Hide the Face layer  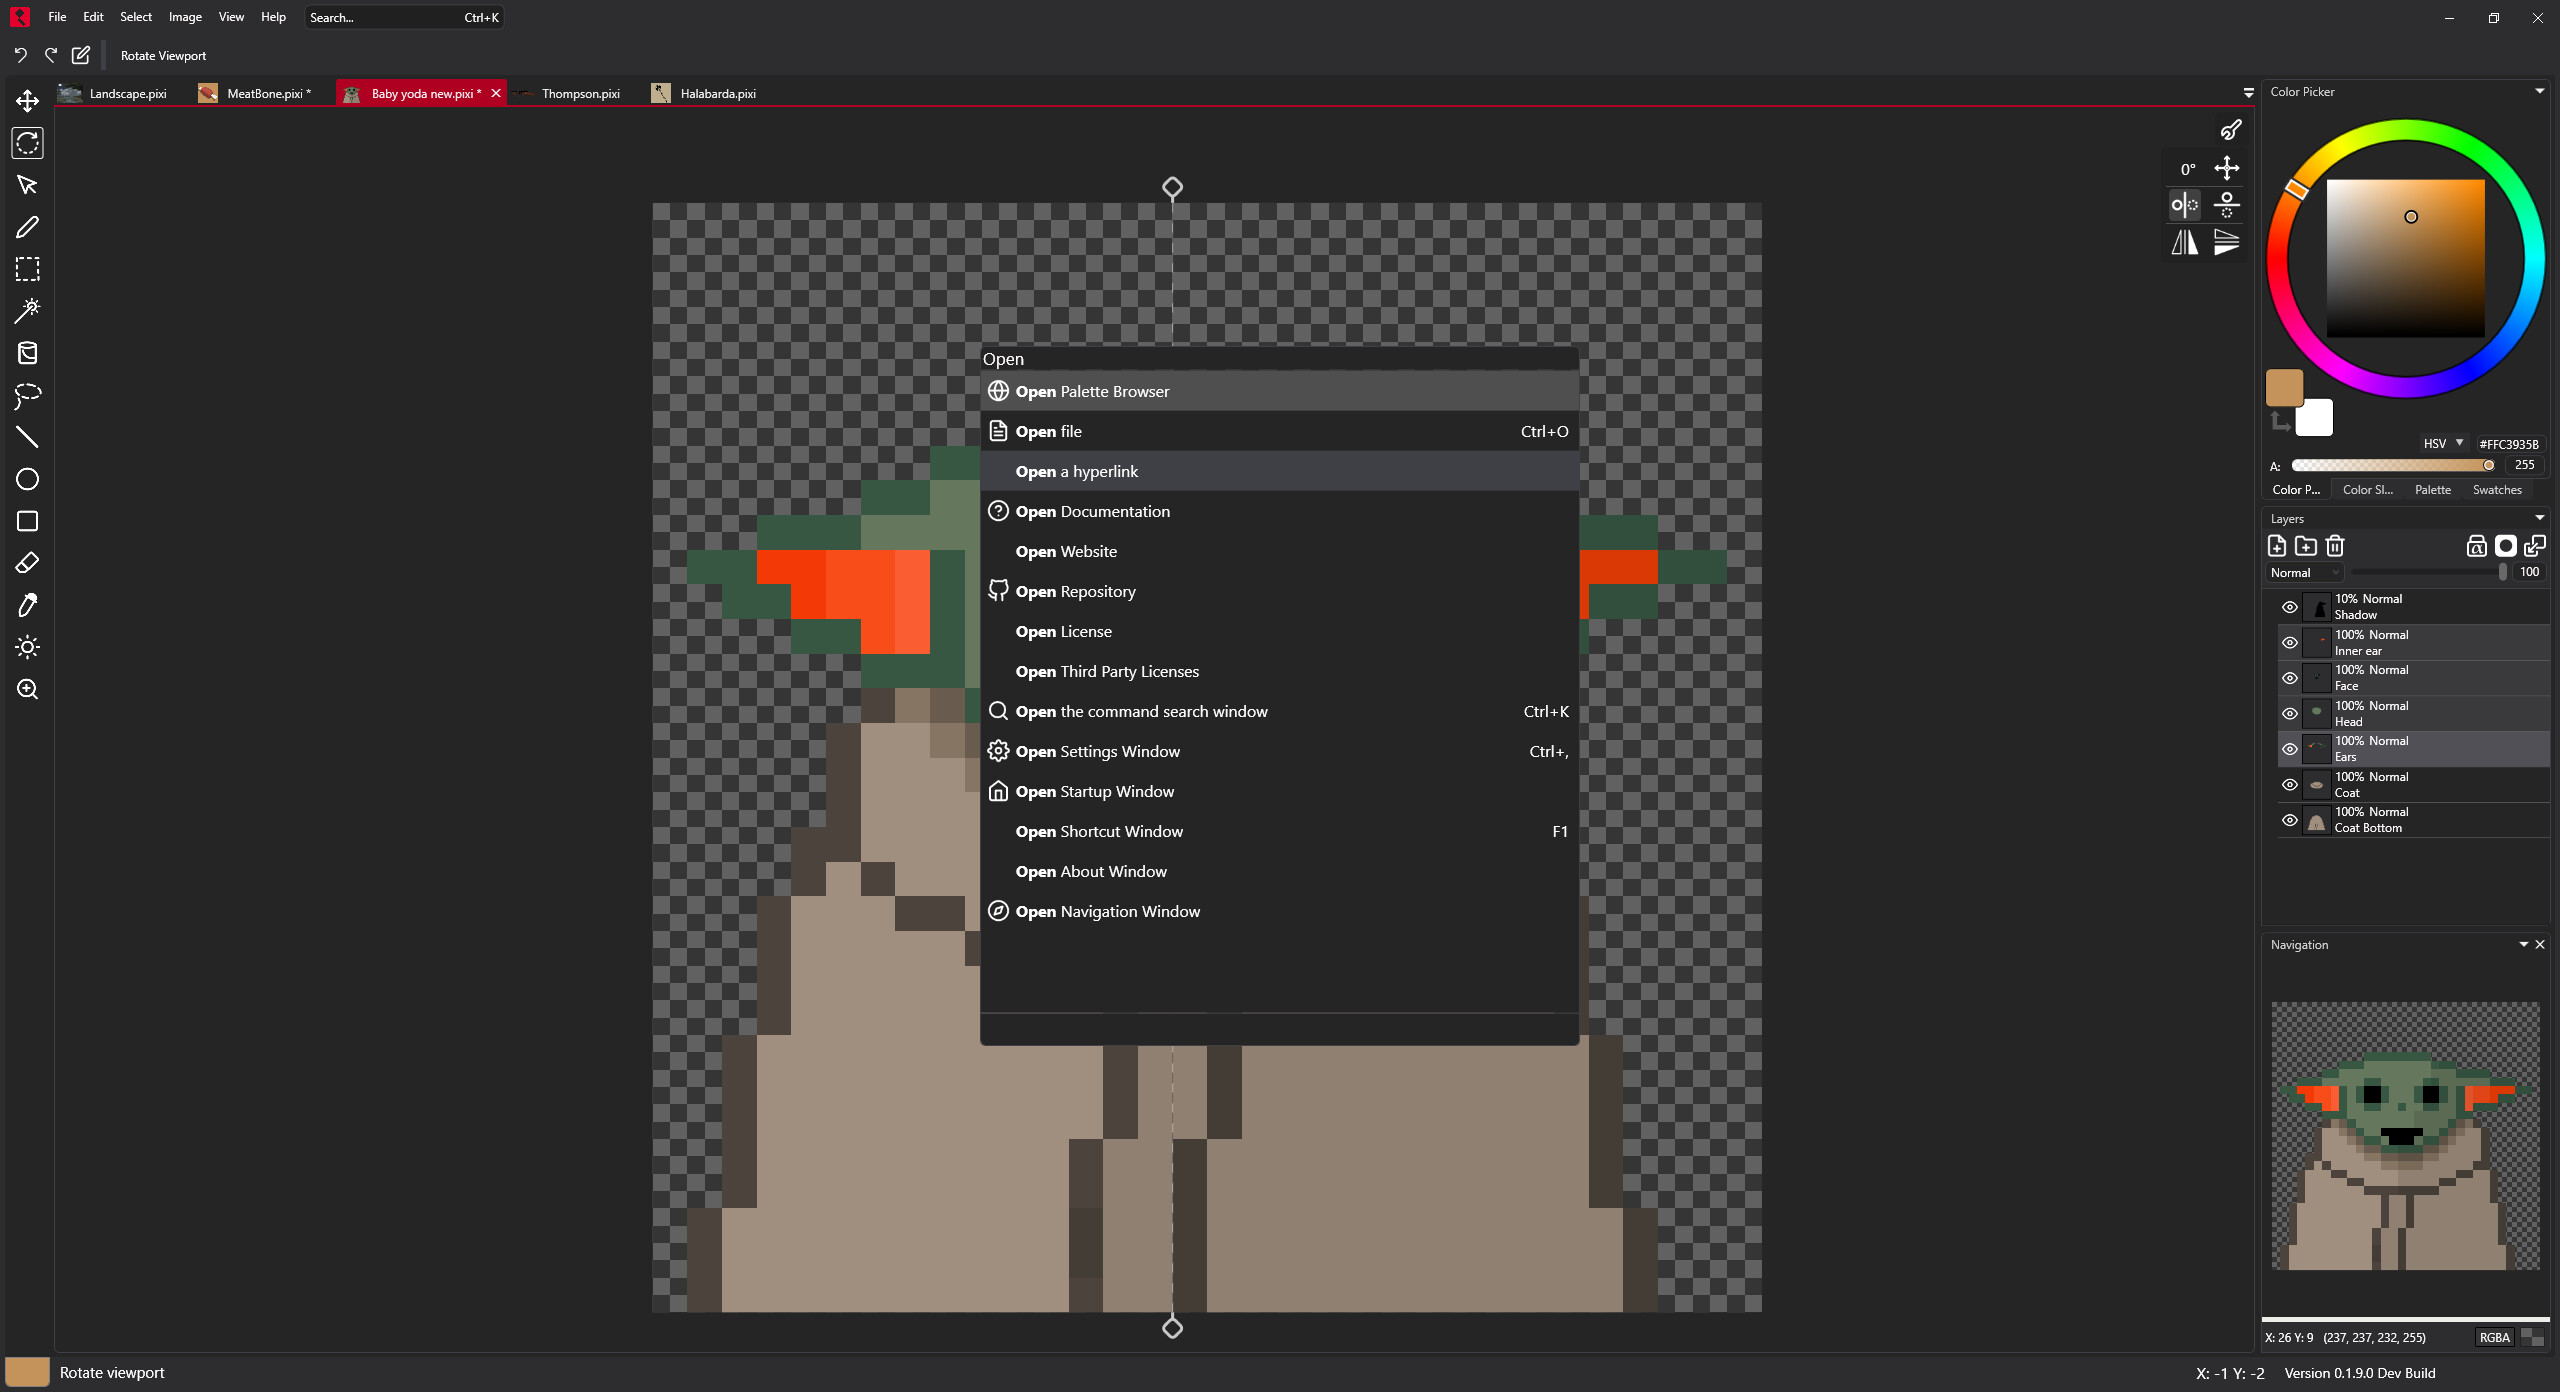(x=2290, y=678)
